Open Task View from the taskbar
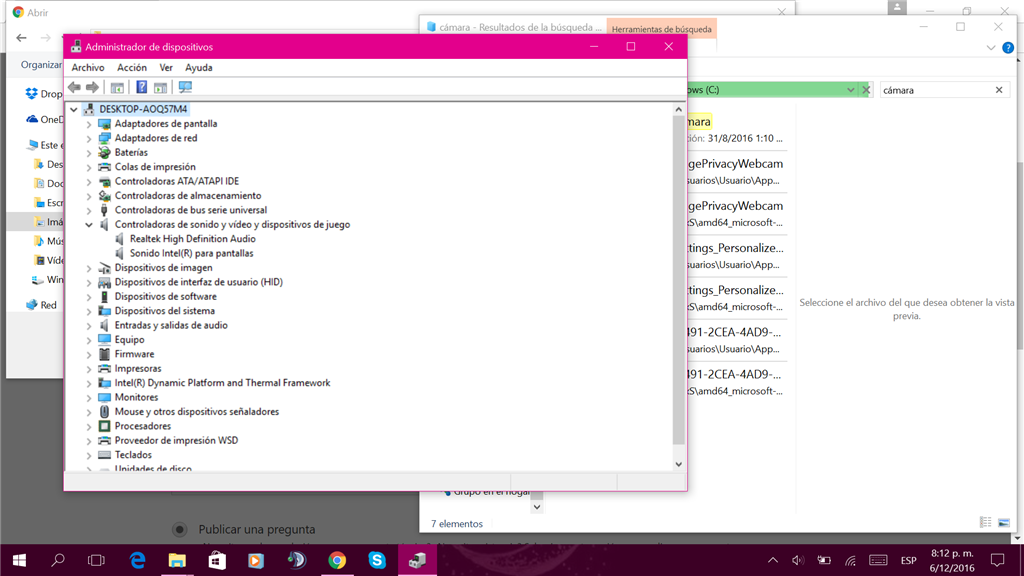Screen dimensions: 1024x576 (96, 560)
